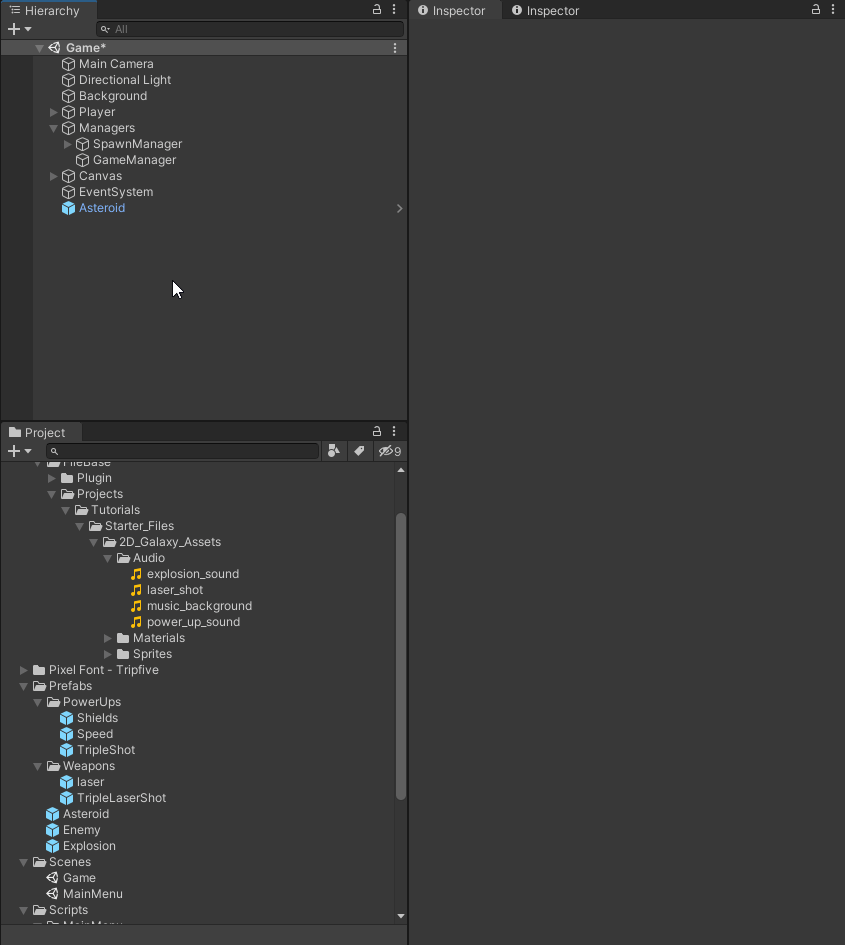Viewport: 845px width, 945px height.
Task: Select the music_background audio clip icon
Action: click(x=137, y=606)
